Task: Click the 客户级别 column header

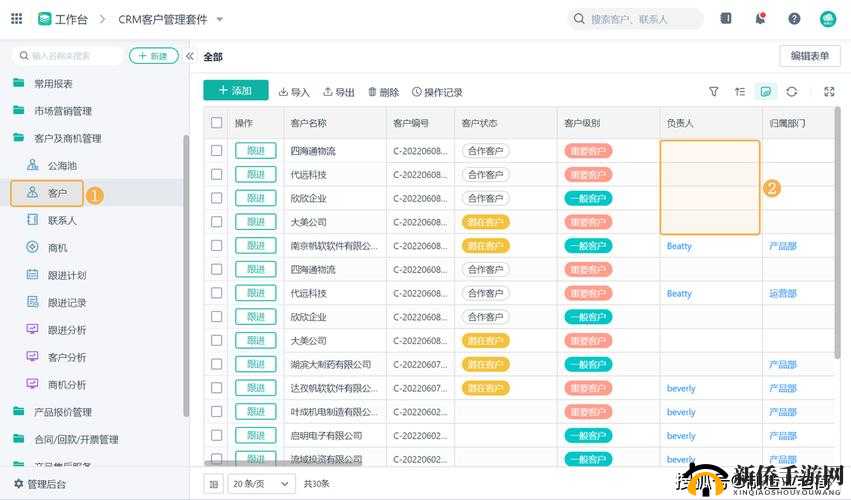Action: click(582, 123)
